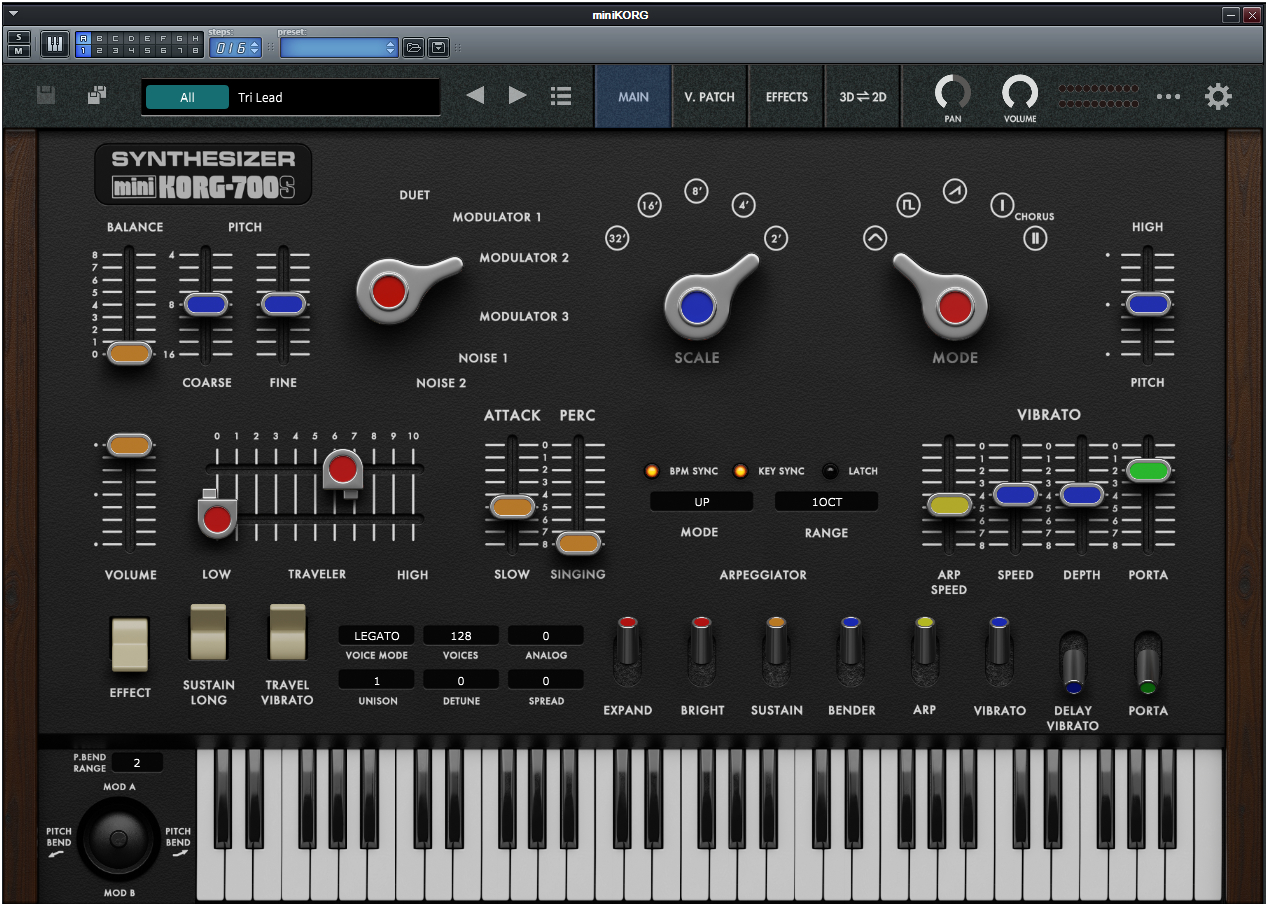Select MODULATOR 1
The height and width of the screenshot is (906, 1268).
click(x=497, y=217)
